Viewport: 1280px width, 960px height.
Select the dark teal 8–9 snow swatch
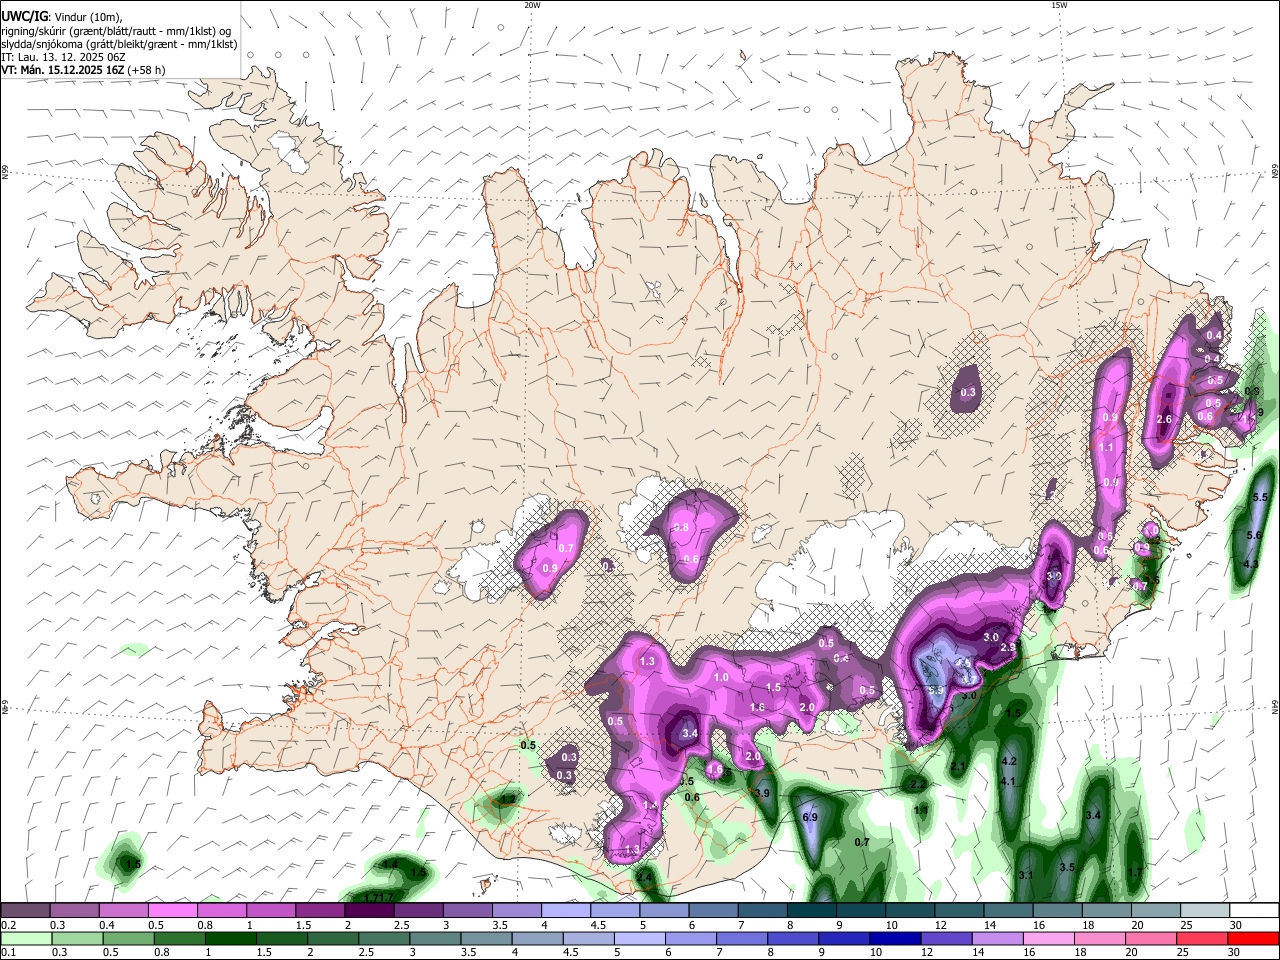click(811, 910)
